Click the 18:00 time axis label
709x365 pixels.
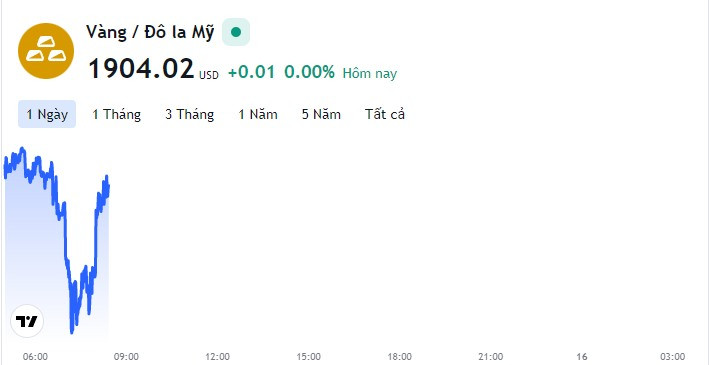[x=400, y=357]
